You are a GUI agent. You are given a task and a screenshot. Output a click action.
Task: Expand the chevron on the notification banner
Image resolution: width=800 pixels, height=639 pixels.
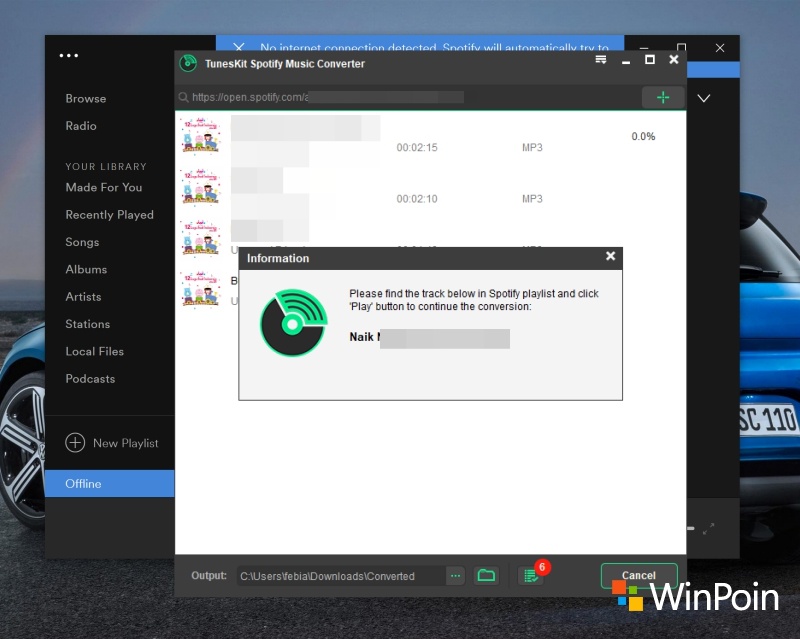click(704, 98)
